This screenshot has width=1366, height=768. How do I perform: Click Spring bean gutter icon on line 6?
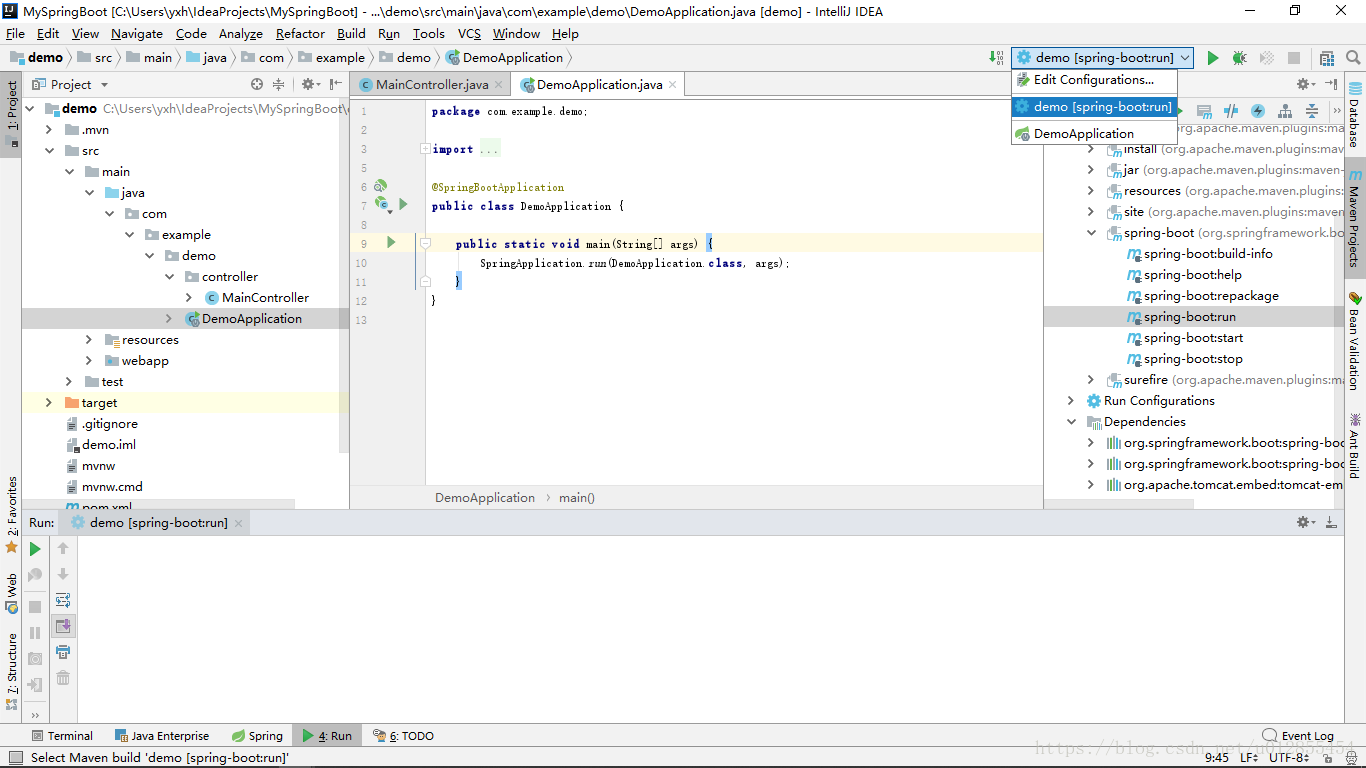coord(380,187)
